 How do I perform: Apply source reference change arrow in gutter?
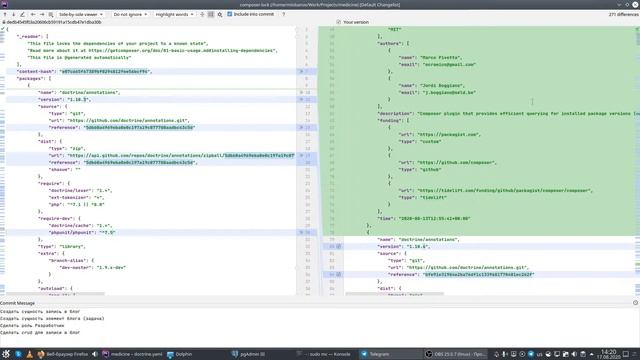pyautogui.click(x=302, y=127)
